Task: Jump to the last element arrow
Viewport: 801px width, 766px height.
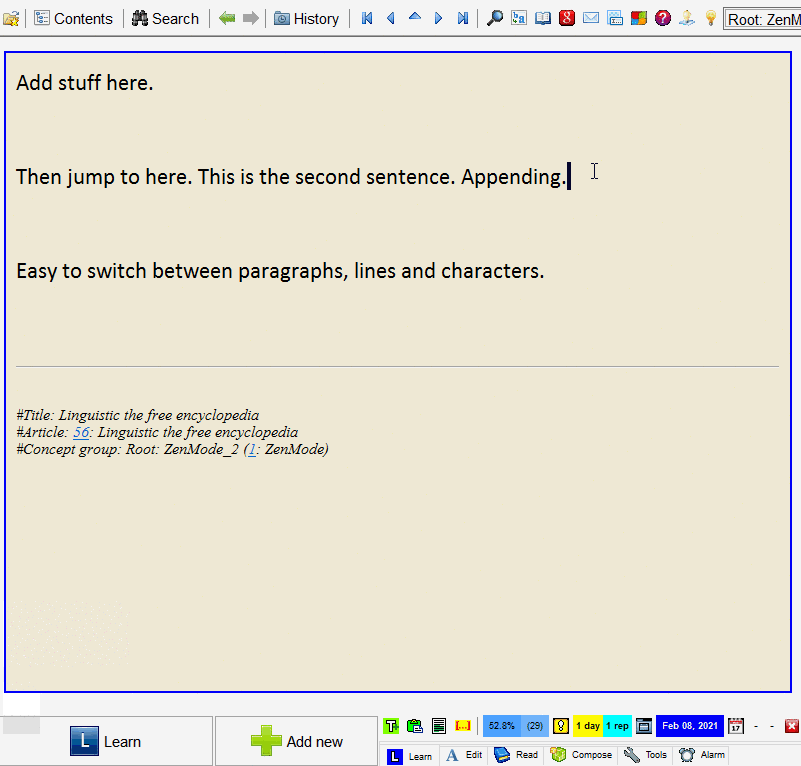Action: tap(462, 18)
